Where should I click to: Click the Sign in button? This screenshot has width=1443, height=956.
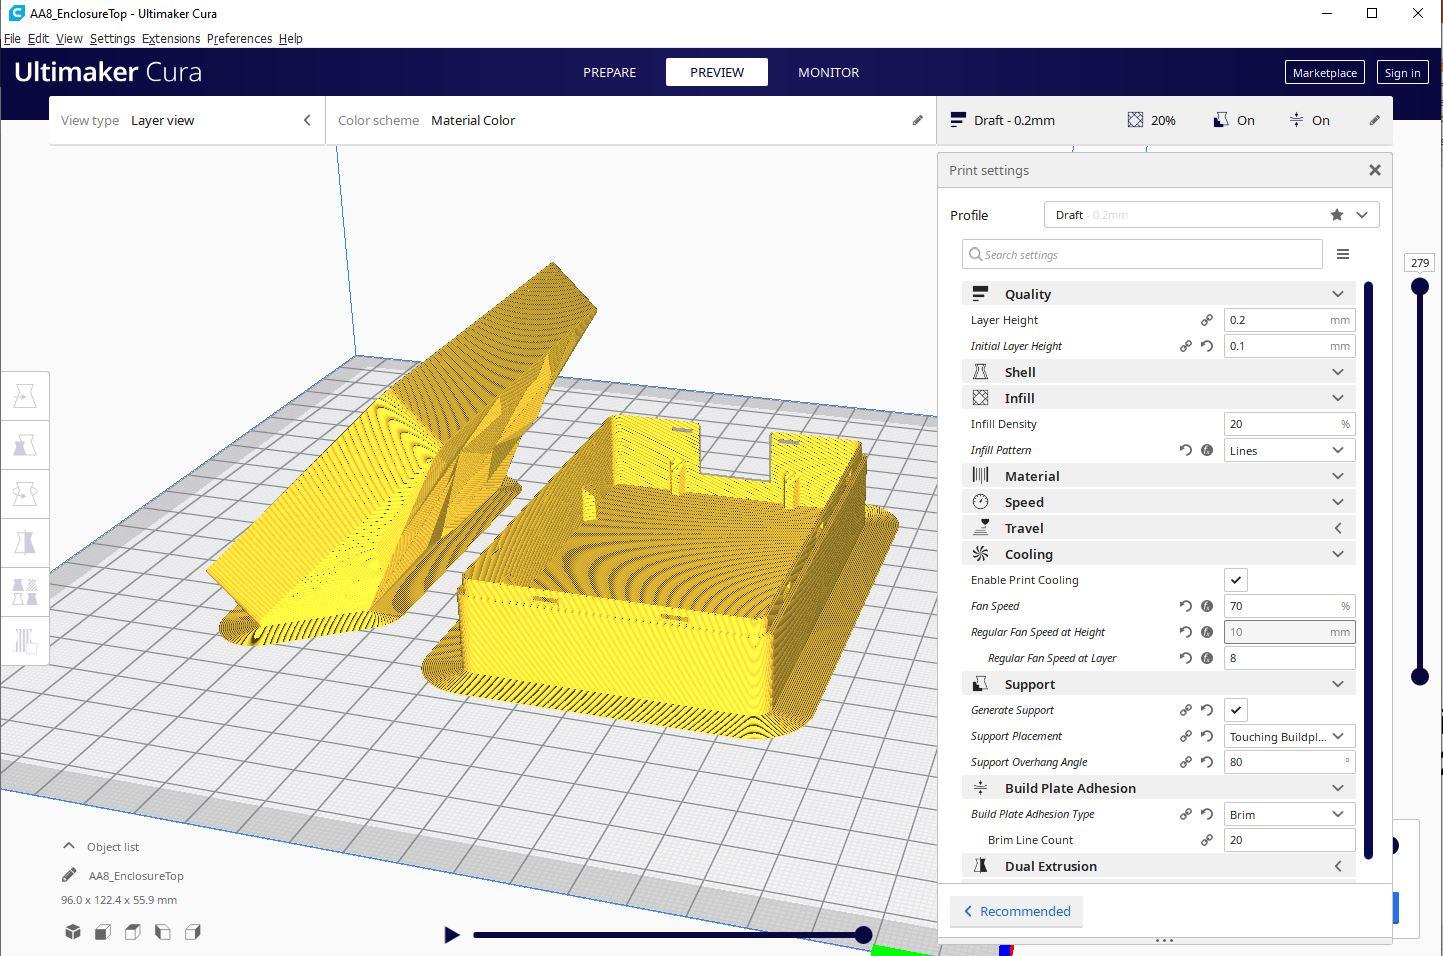click(1402, 72)
